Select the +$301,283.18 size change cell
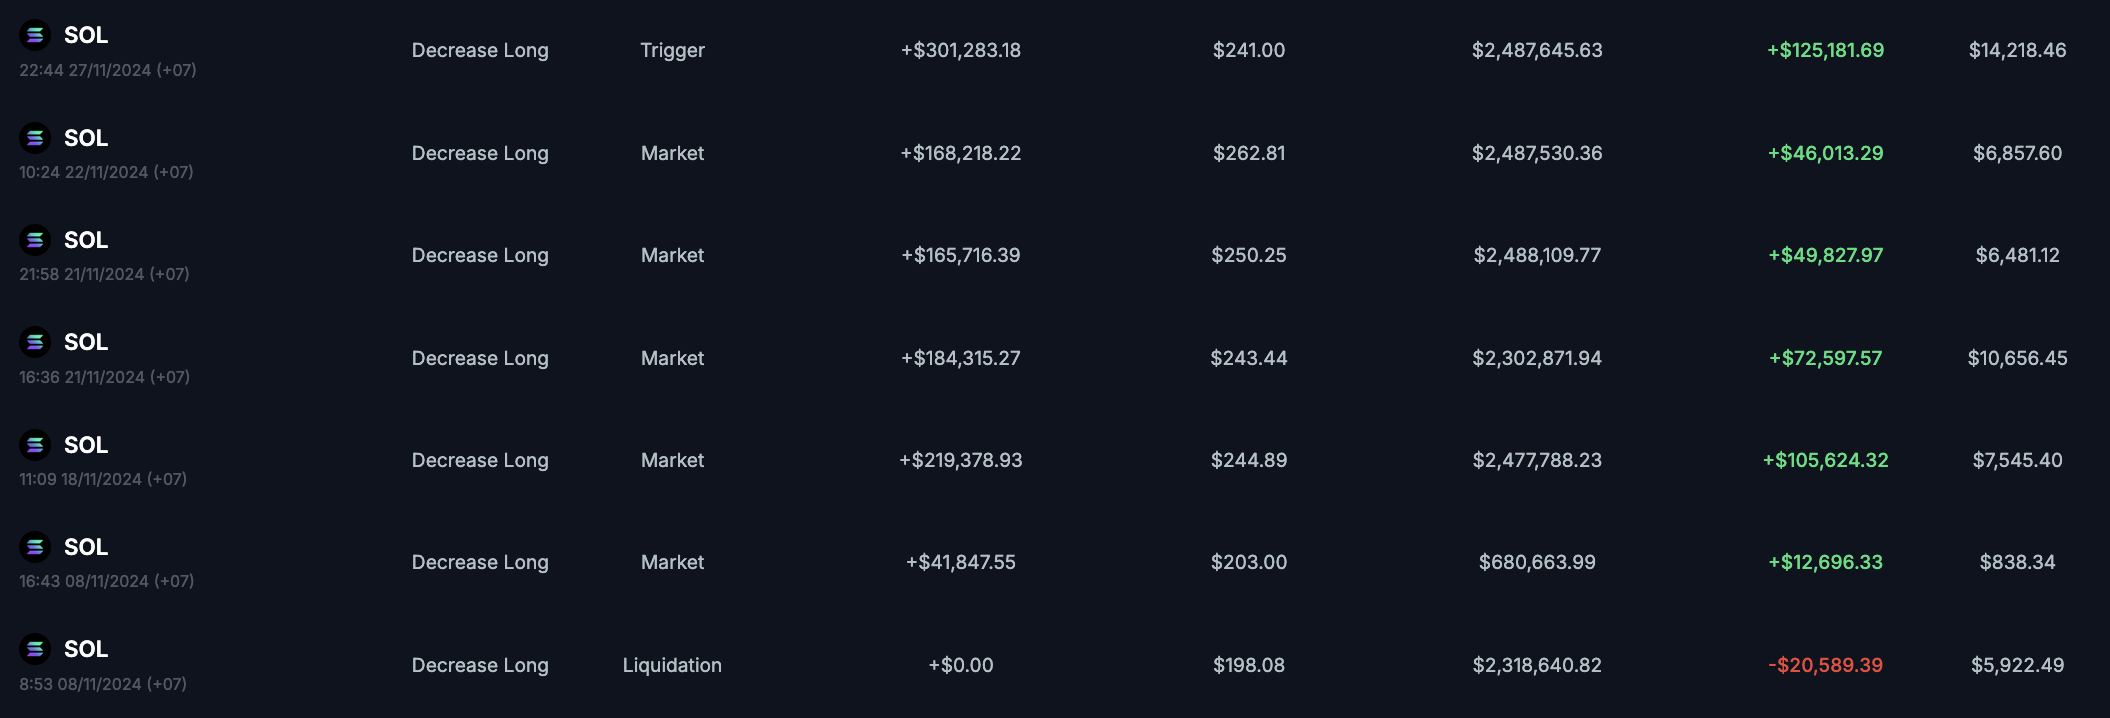Screen dimensions: 2110x718 [x=961, y=50]
